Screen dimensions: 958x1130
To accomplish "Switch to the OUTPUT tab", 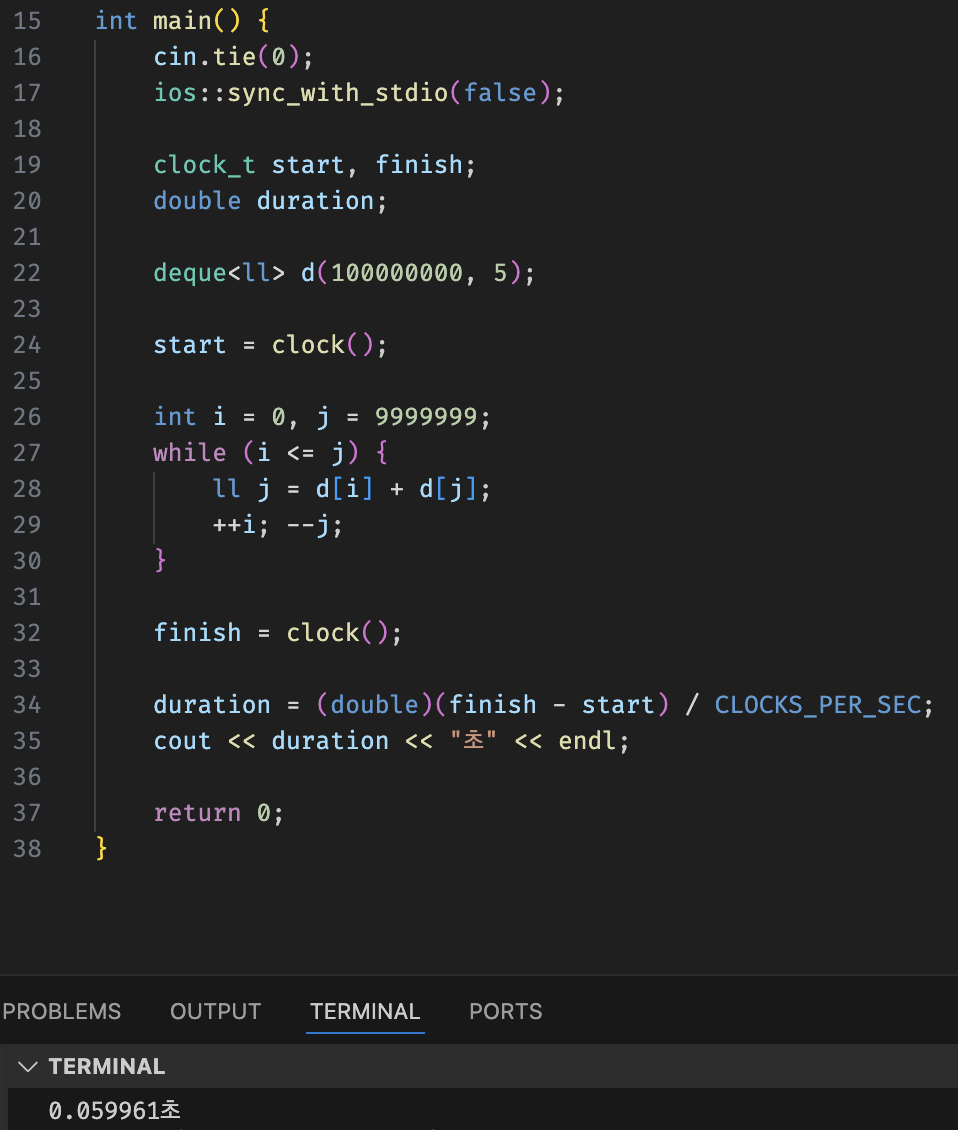I will point(216,1011).
